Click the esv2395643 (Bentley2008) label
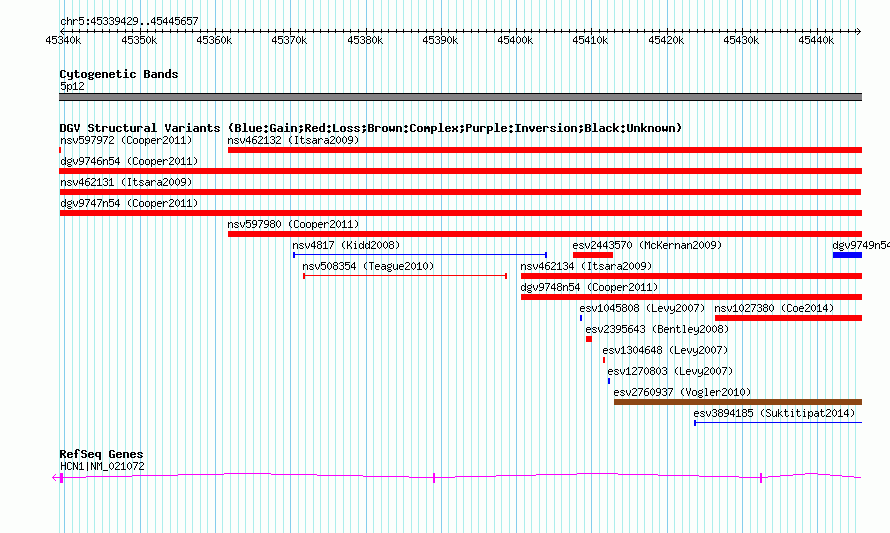The width and height of the screenshot is (890, 533). coord(657,329)
